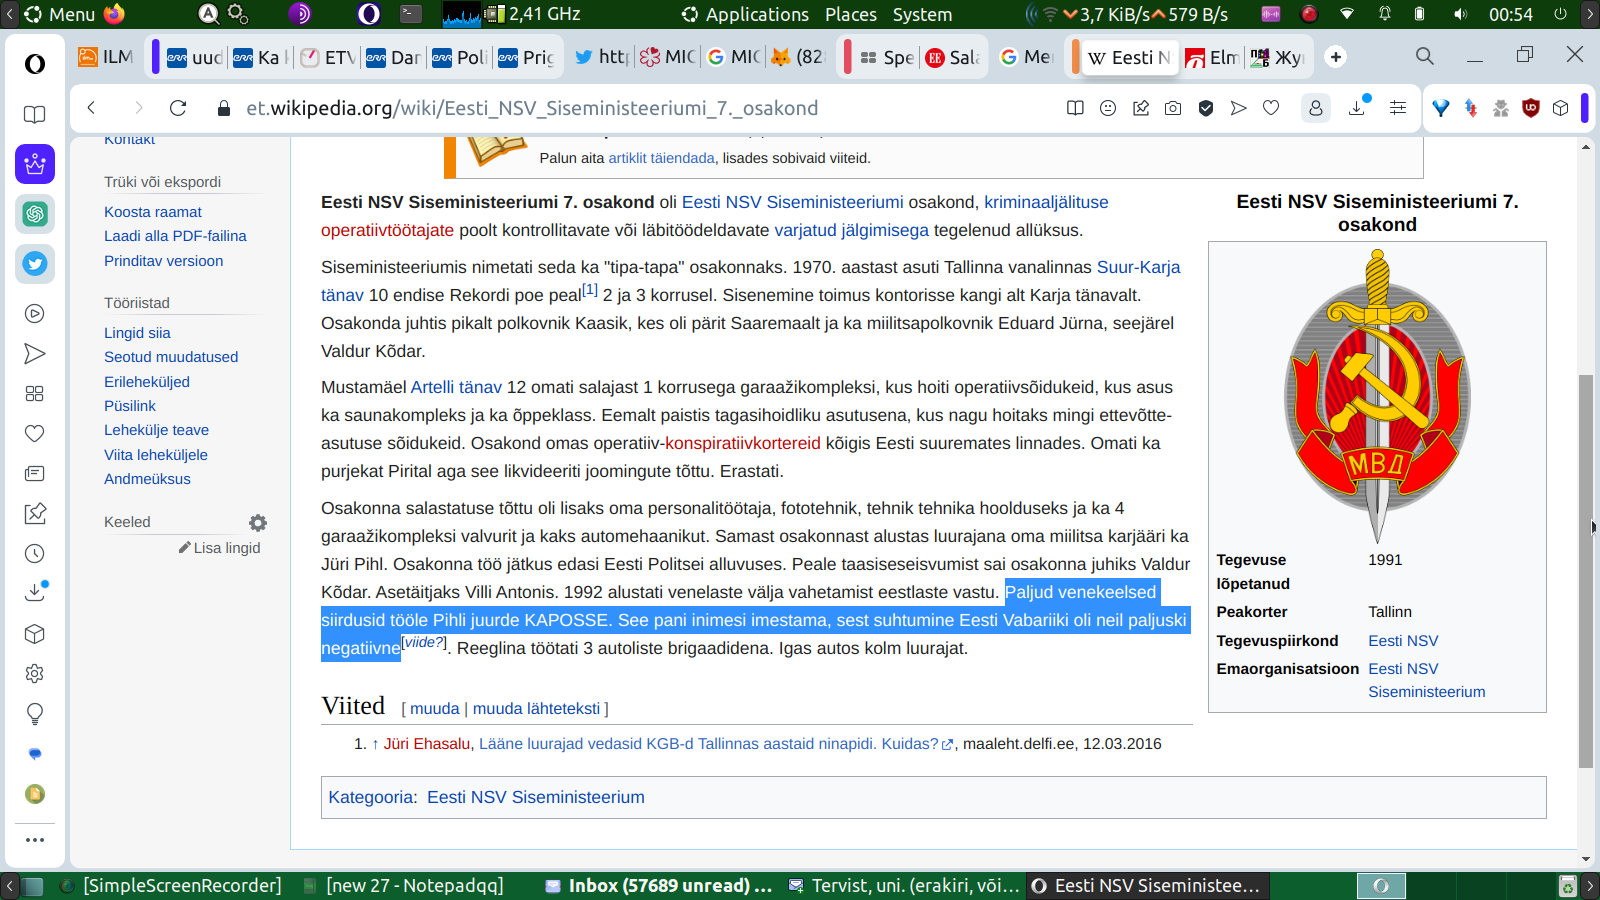Switch to the Elm tab

(x=1212, y=57)
